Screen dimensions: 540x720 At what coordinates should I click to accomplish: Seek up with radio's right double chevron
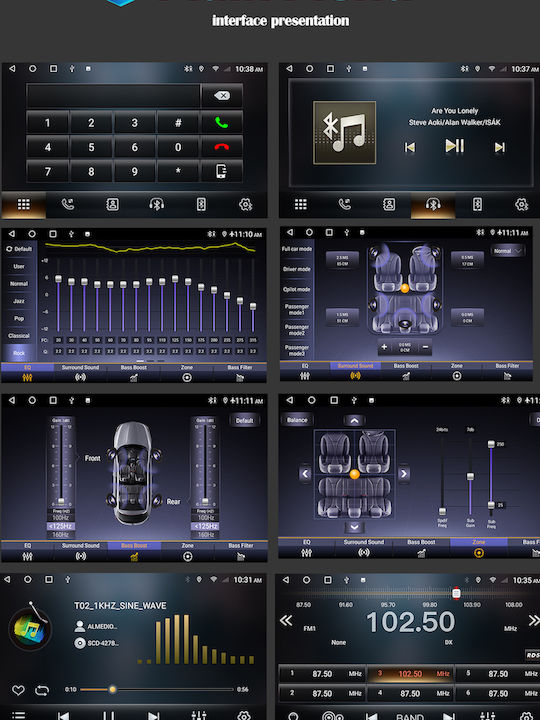click(x=534, y=621)
